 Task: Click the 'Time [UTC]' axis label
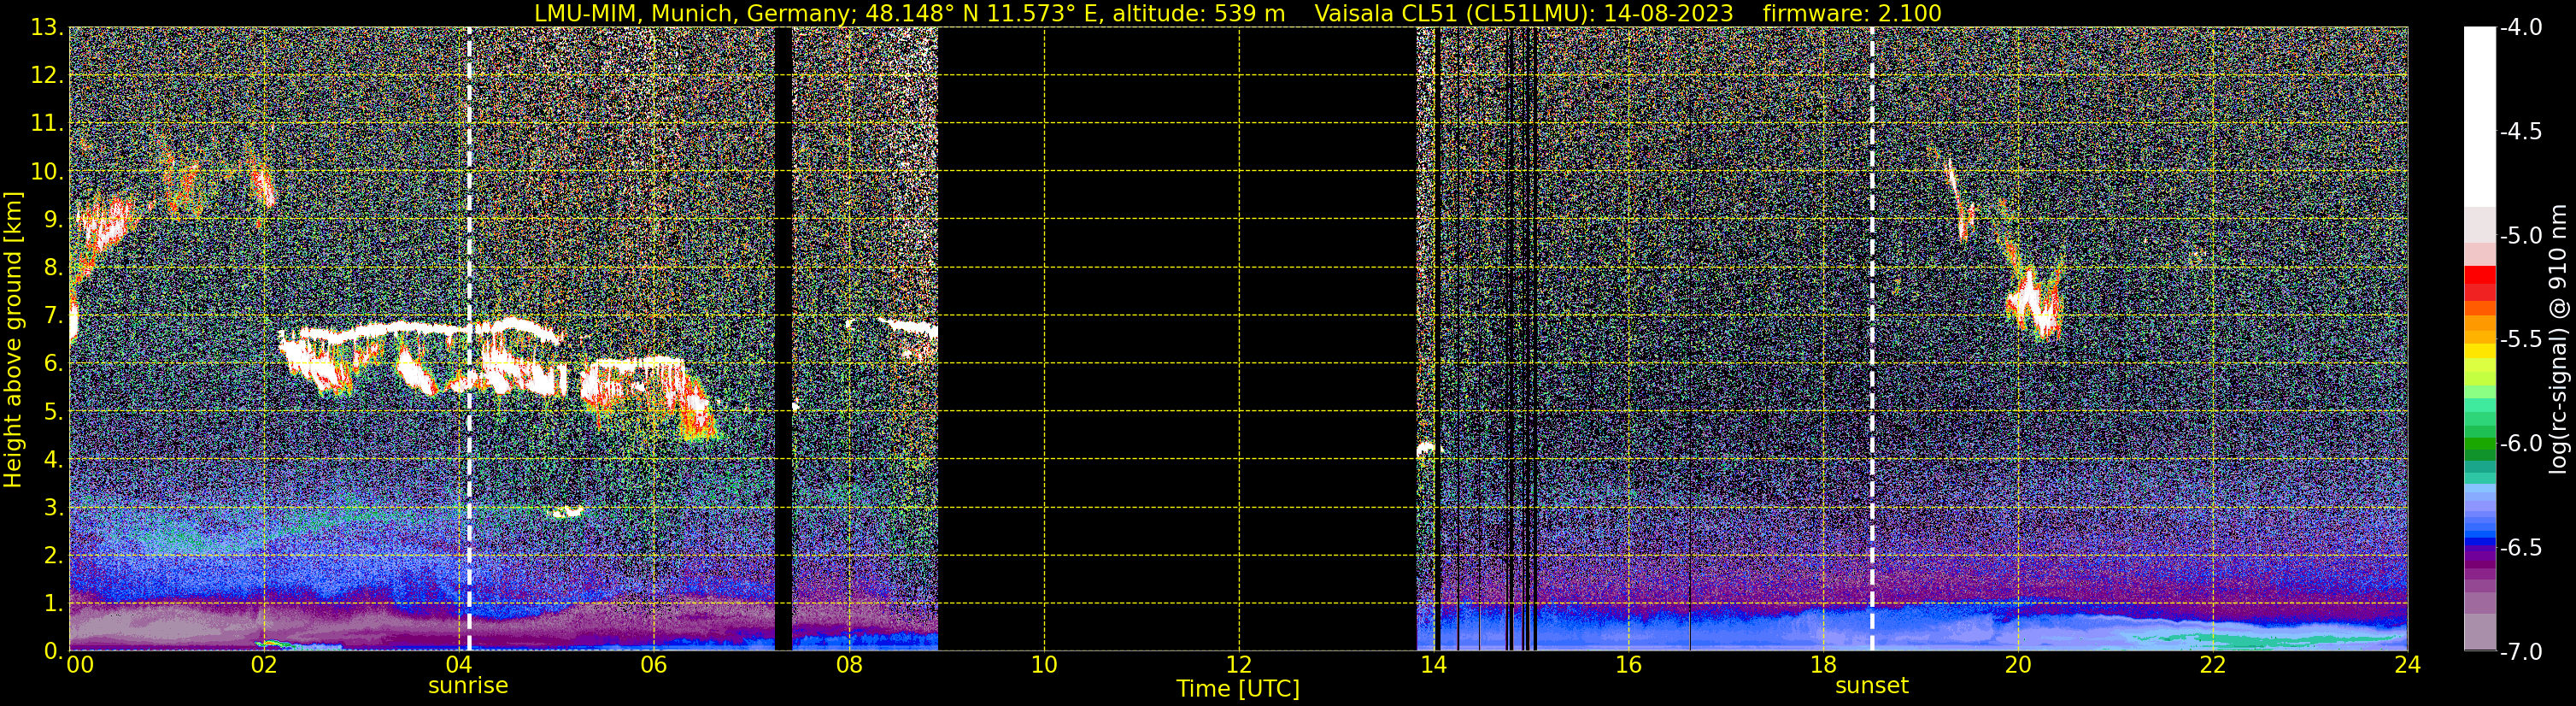[x=1238, y=689]
